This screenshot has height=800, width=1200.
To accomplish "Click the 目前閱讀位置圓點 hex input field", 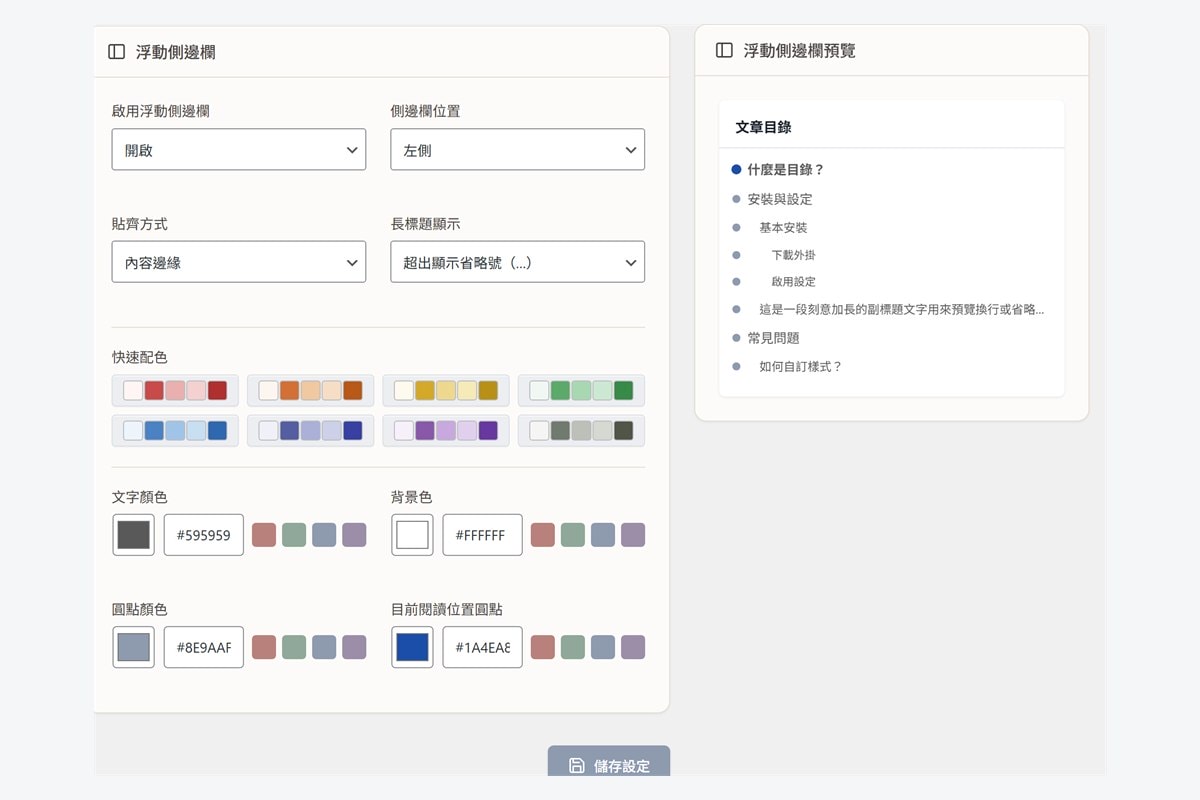I will pos(482,647).
